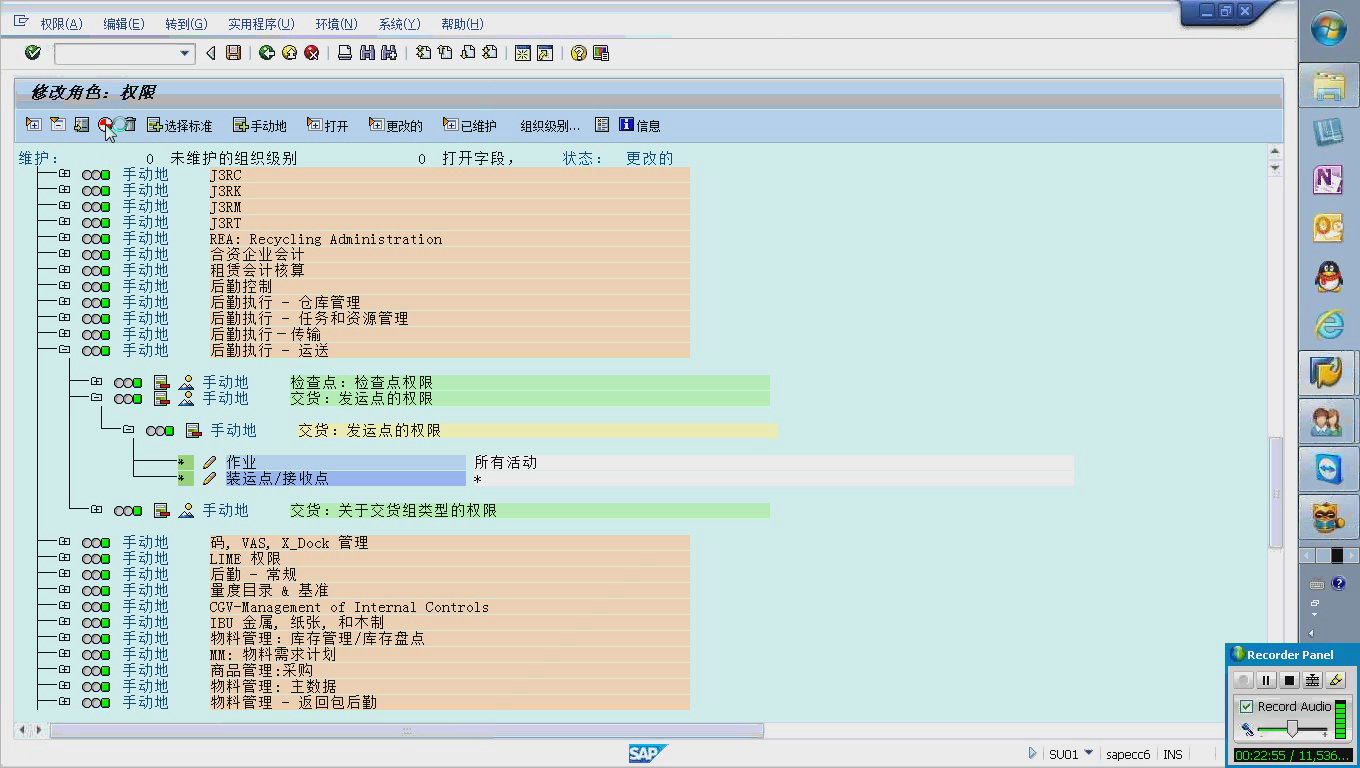Toggle the INS insert mode indicator
This screenshot has width=1360, height=768.
1173,755
